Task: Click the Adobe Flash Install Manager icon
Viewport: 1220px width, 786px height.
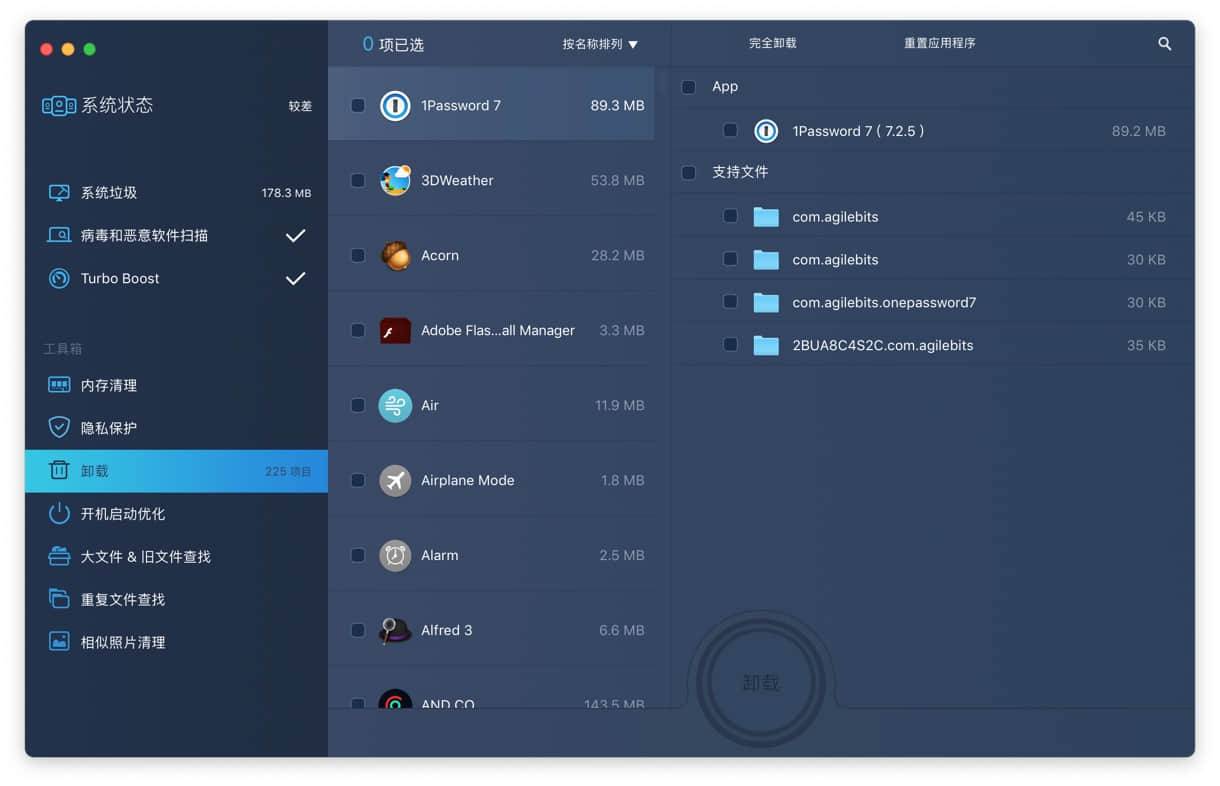Action: (395, 331)
